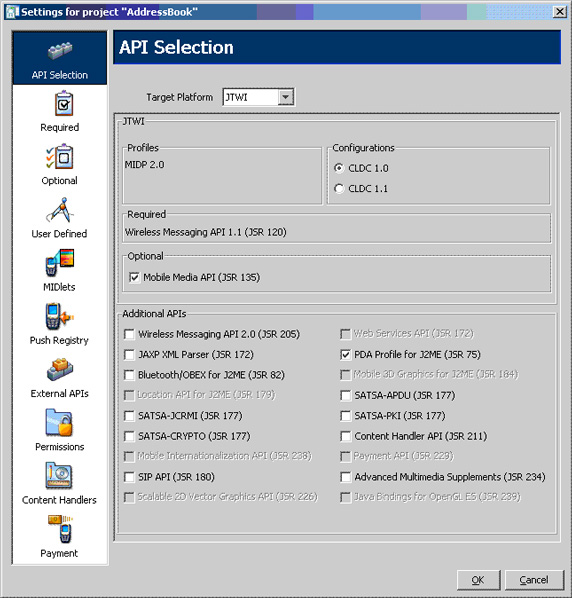572x598 pixels.
Task: Open Content Handlers icon
Action: tap(59, 476)
